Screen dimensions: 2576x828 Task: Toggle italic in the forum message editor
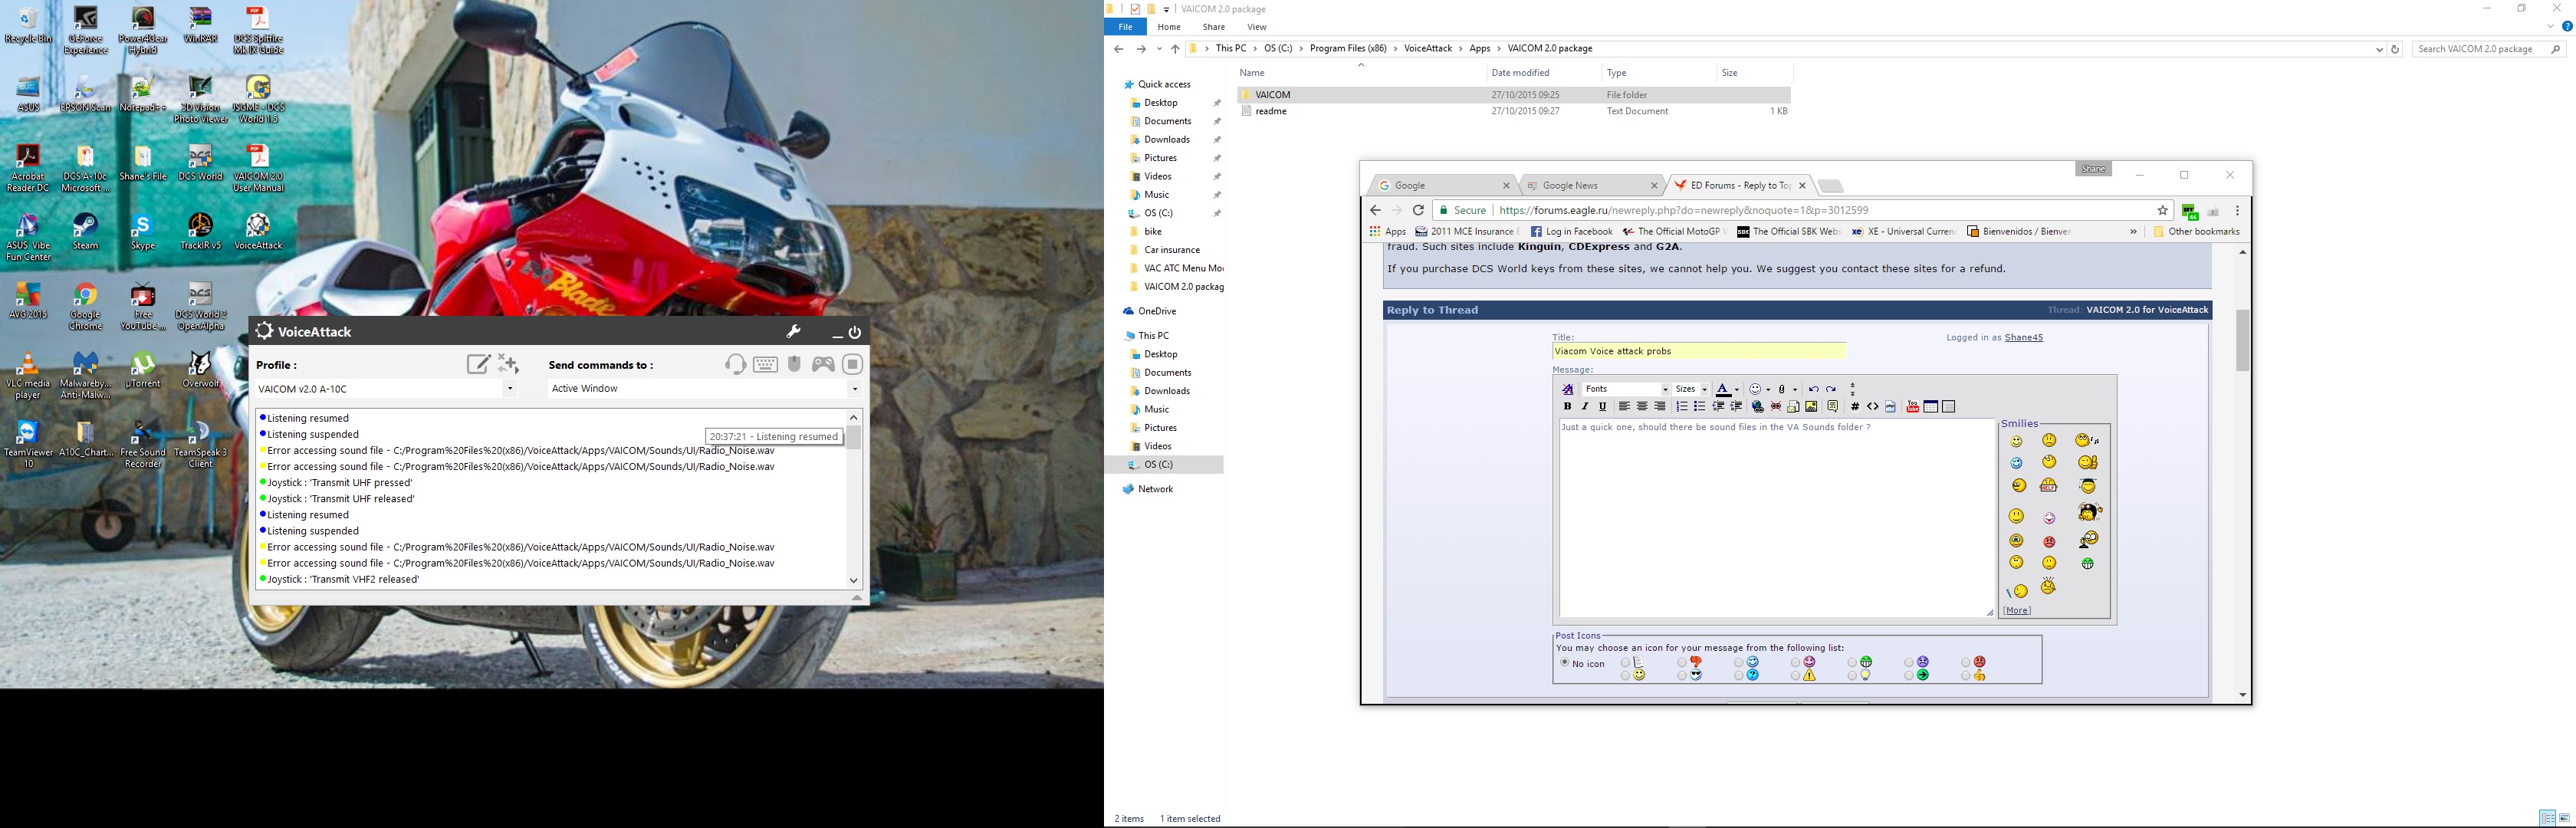pyautogui.click(x=1585, y=407)
